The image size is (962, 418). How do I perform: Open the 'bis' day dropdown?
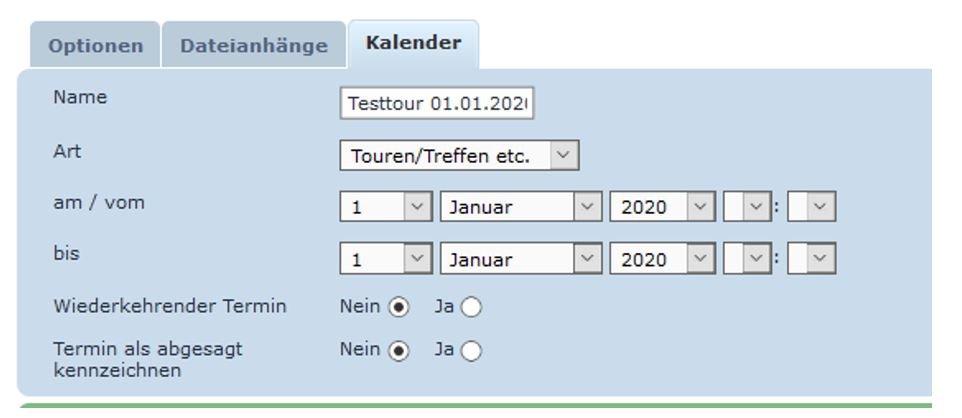385,259
